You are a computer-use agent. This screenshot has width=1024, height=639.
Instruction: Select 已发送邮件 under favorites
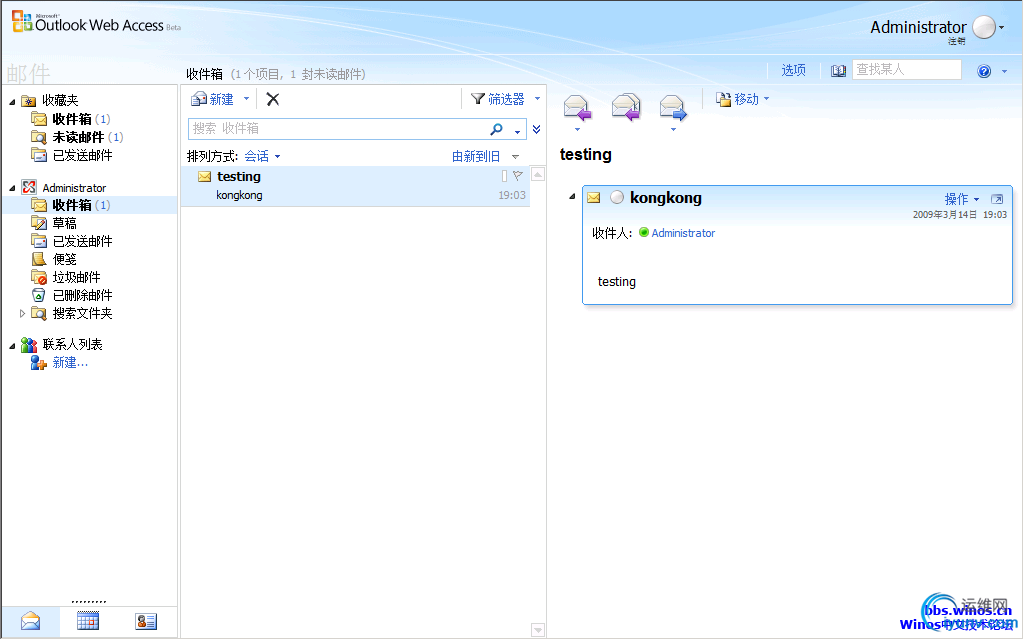(x=82, y=156)
